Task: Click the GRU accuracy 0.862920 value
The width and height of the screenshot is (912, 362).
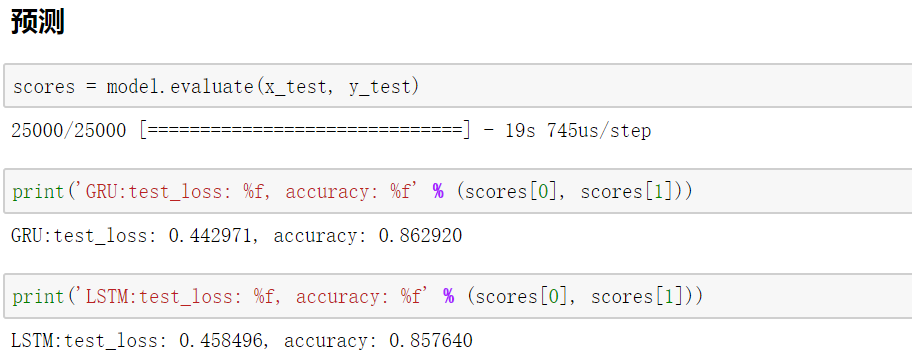Action: 420,236
